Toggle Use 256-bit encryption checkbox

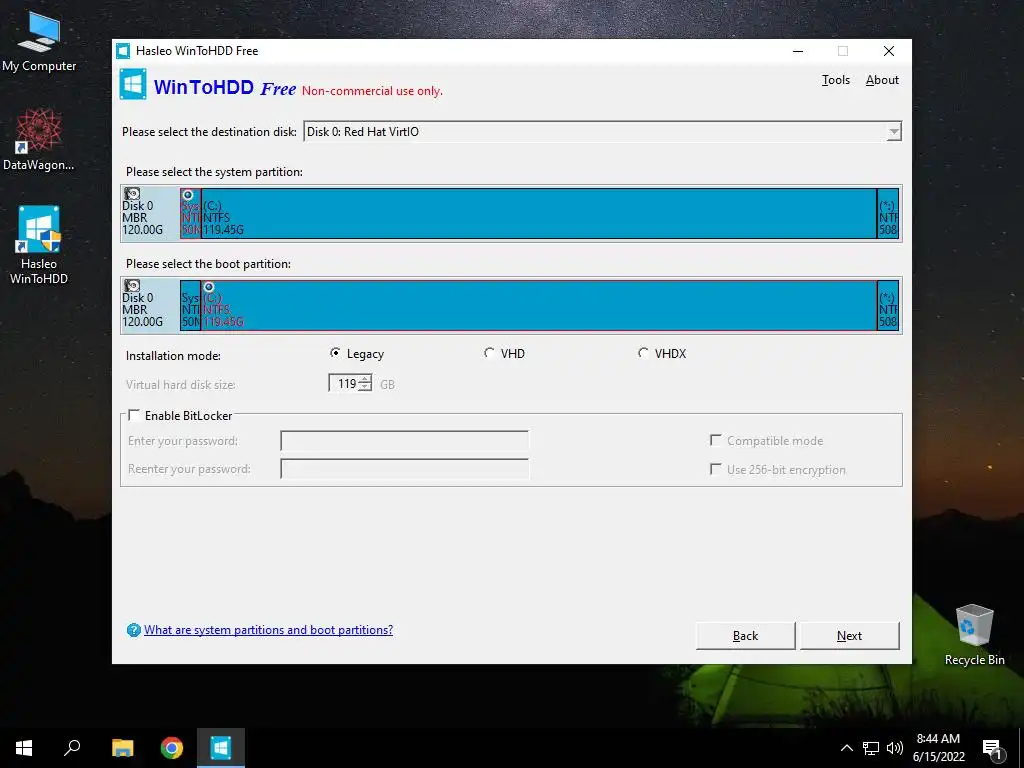(x=716, y=469)
